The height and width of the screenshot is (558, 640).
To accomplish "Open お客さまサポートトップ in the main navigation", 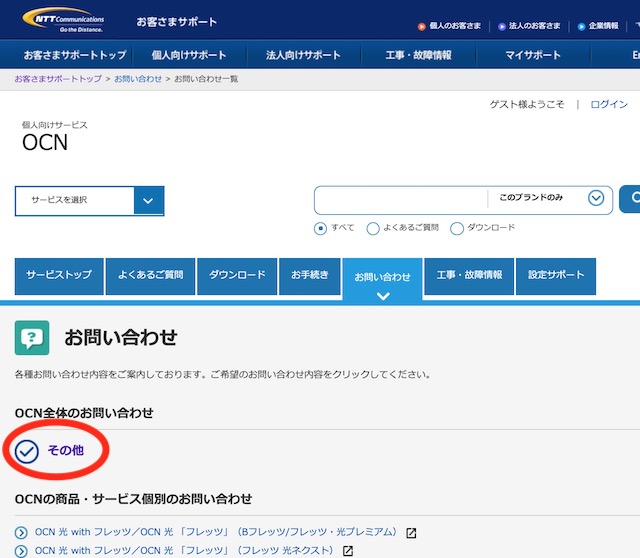I will click(x=75, y=55).
